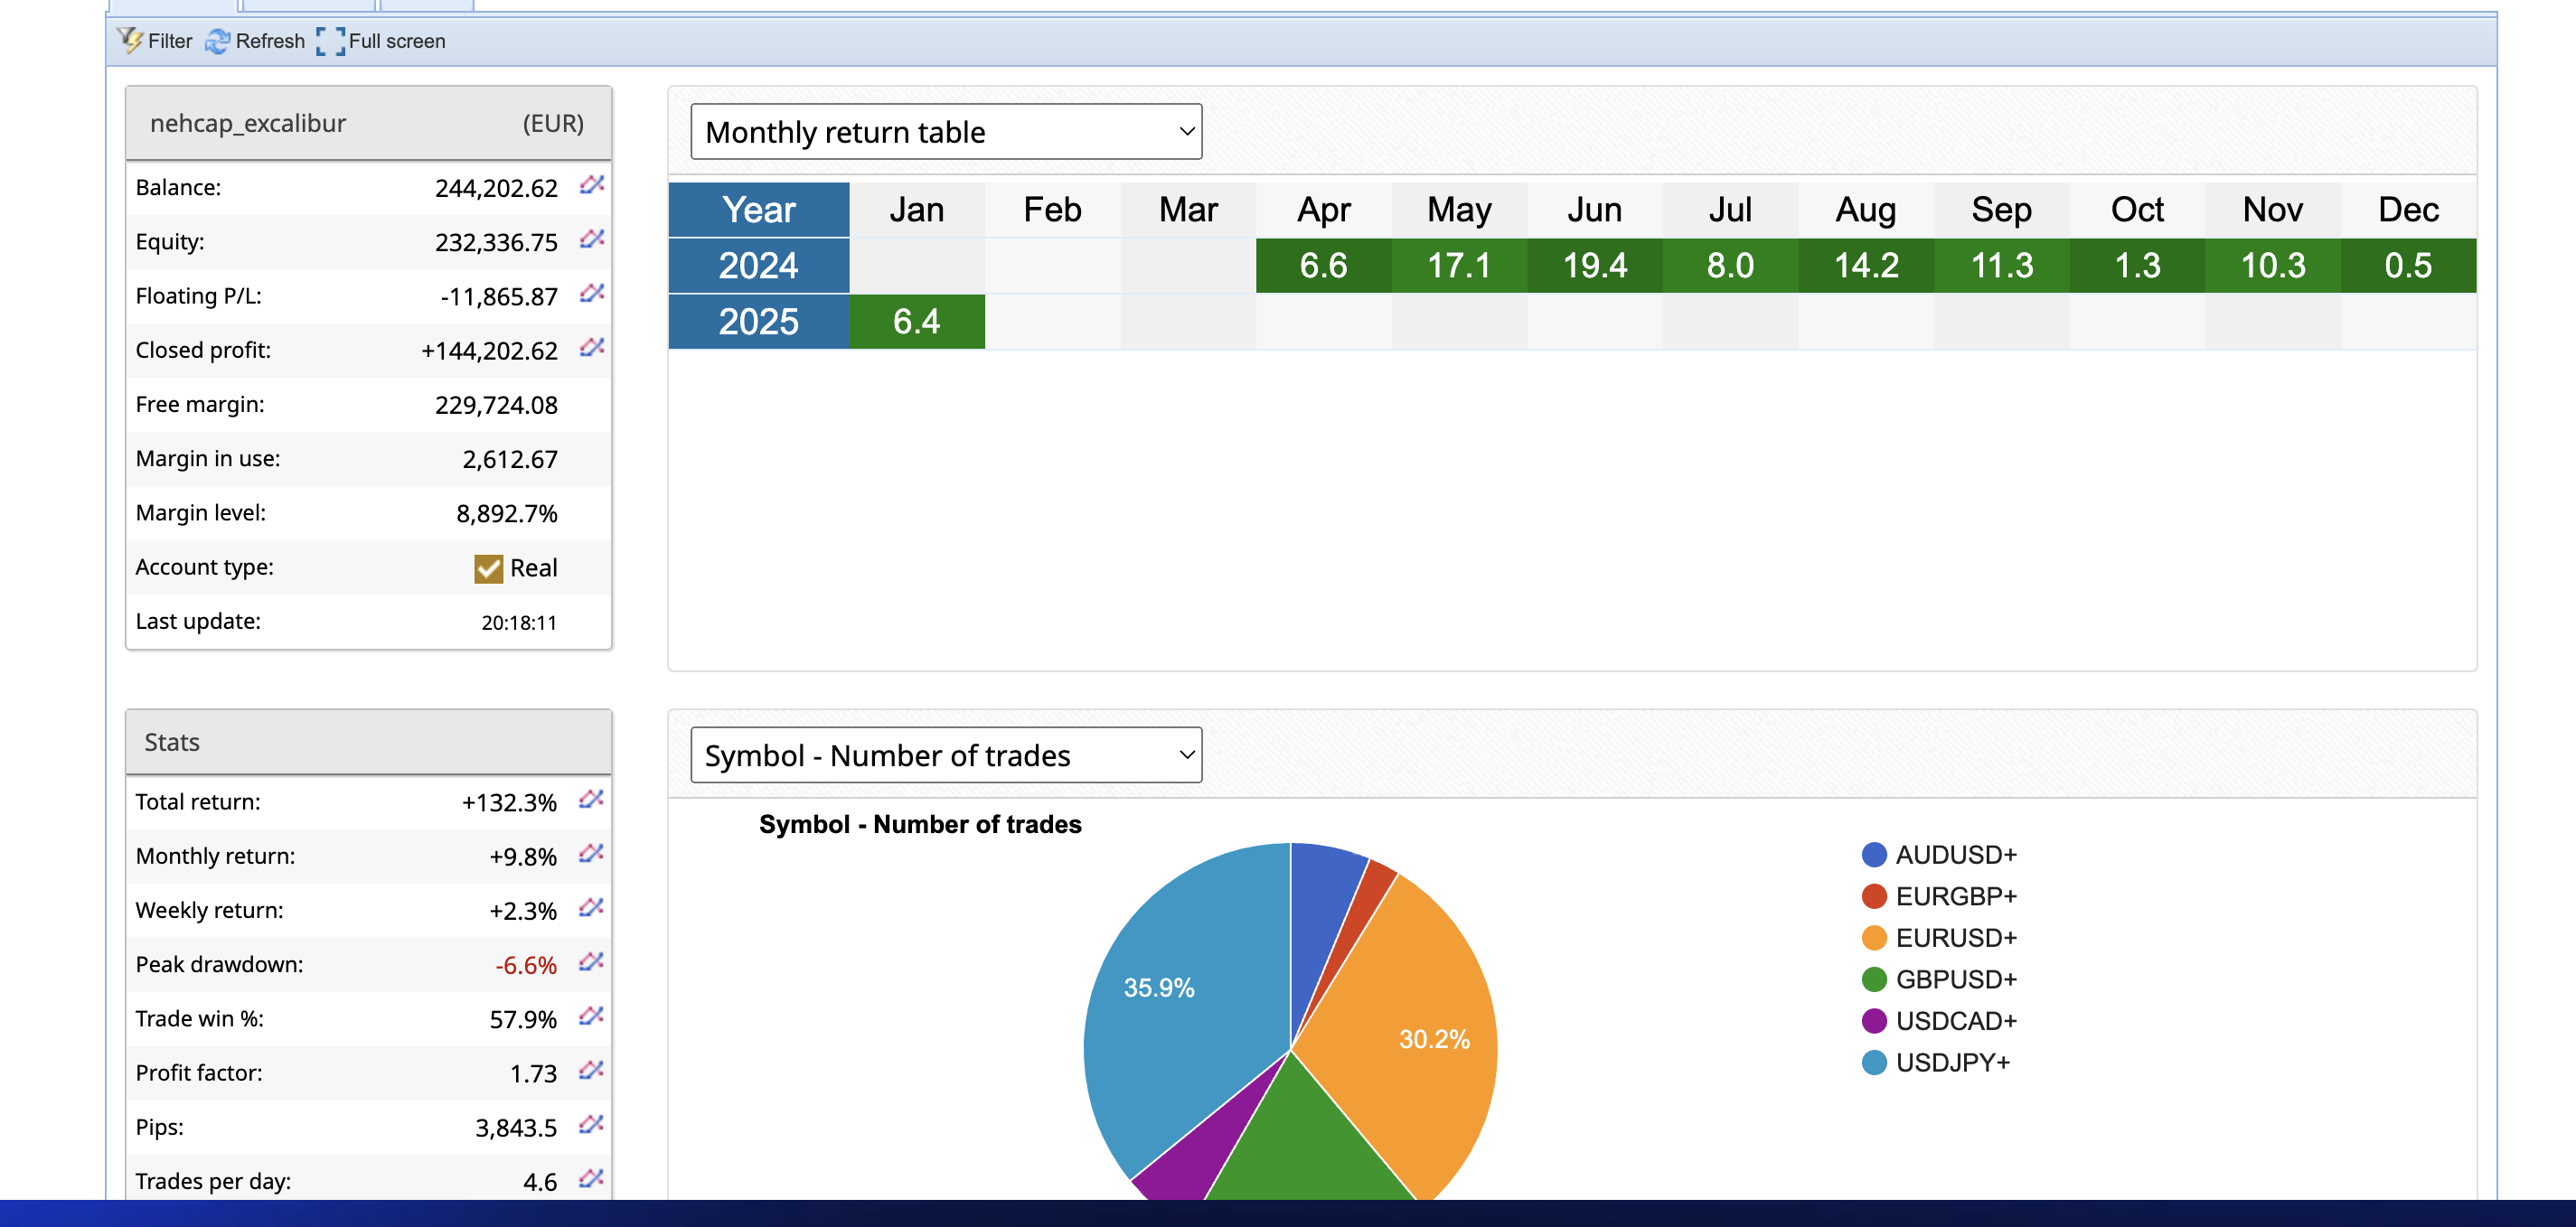The image size is (2576, 1227).
Task: Click the Year column header
Action: coord(758,210)
